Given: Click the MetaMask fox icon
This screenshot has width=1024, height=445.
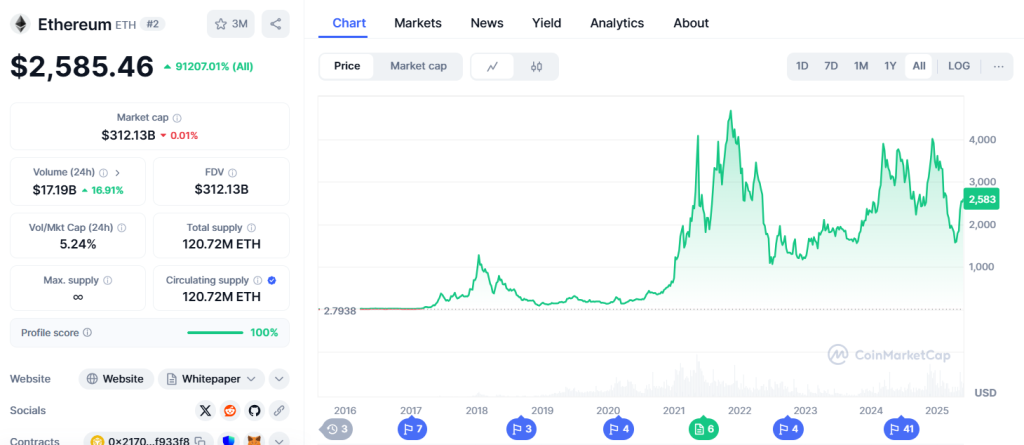Looking at the screenshot, I should pyautogui.click(x=254, y=440).
